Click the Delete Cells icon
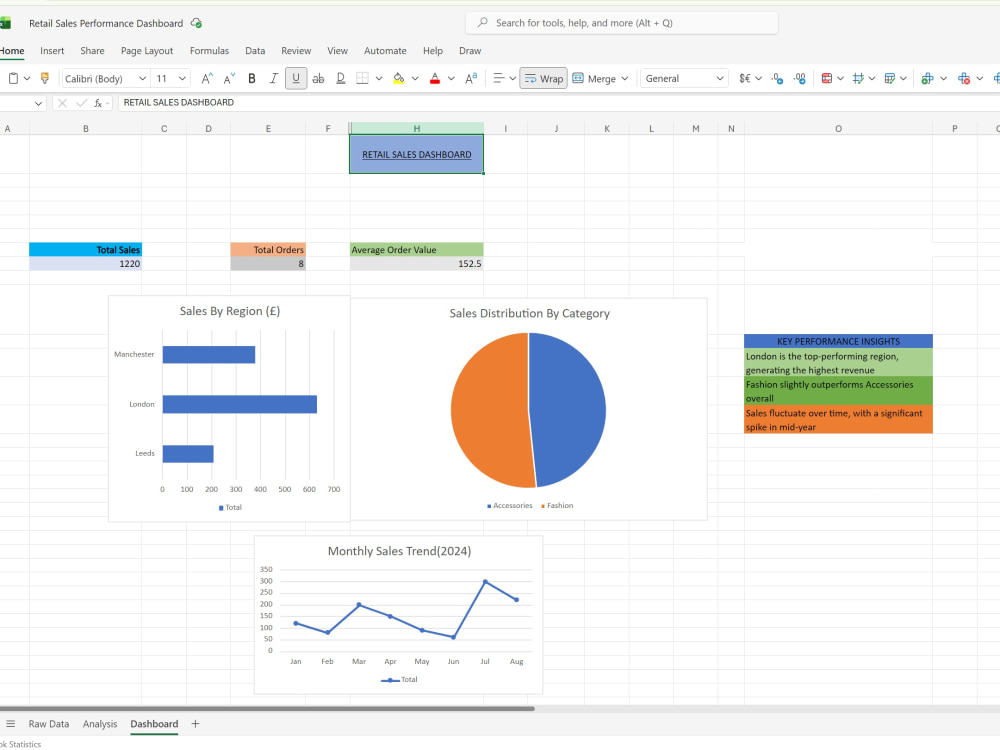 click(964, 78)
